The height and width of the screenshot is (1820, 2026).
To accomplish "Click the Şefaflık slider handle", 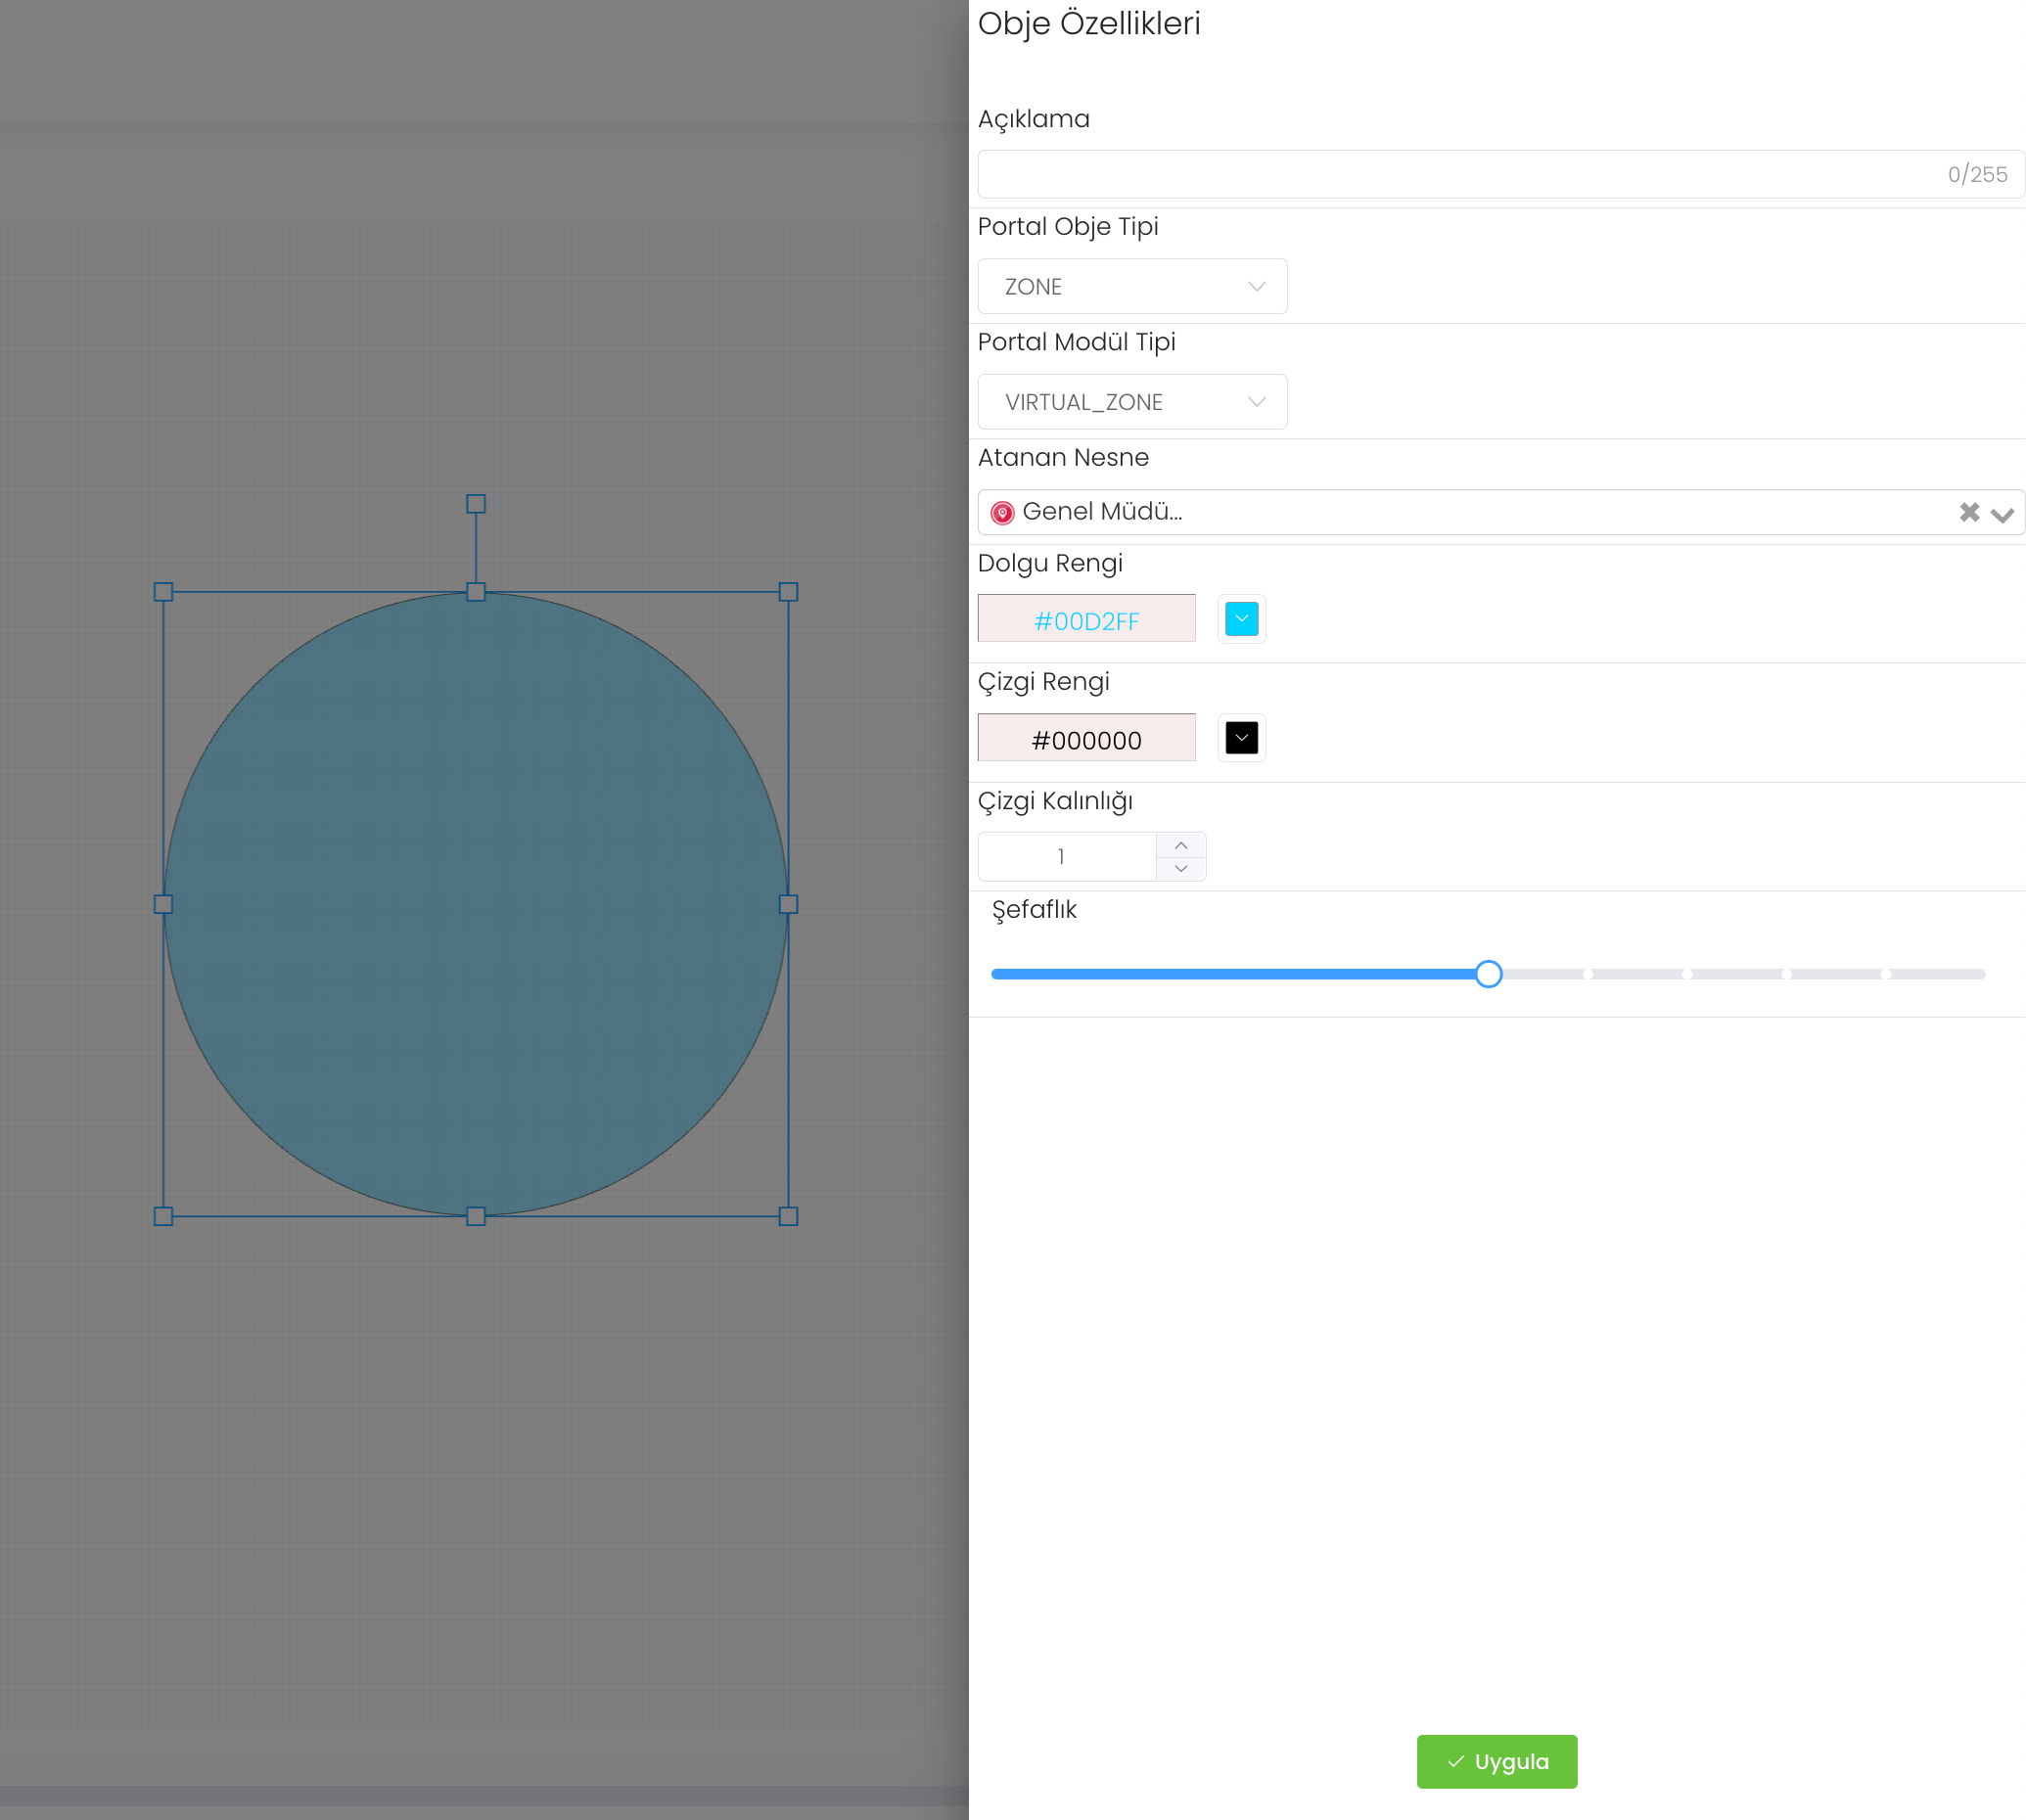I will pyautogui.click(x=1488, y=974).
